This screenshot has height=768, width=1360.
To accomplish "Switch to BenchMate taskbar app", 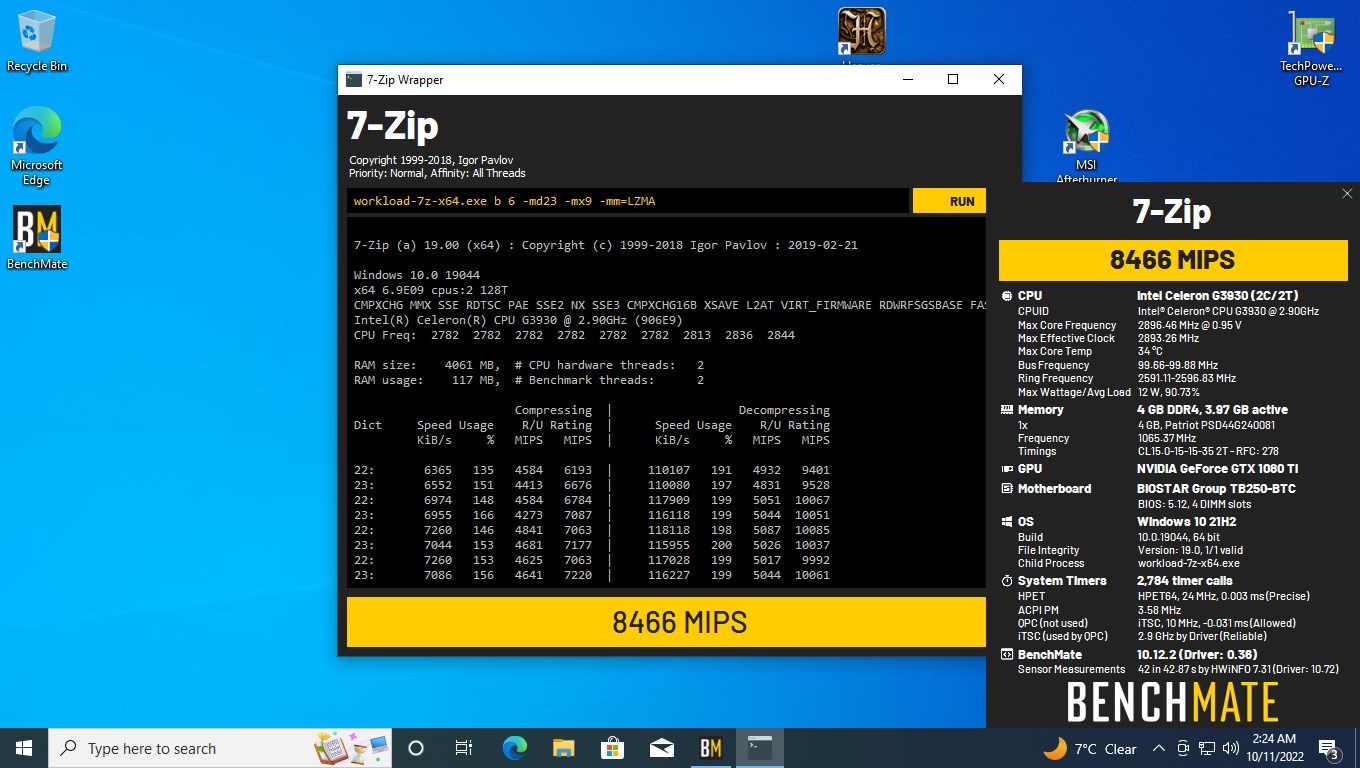I will (710, 748).
